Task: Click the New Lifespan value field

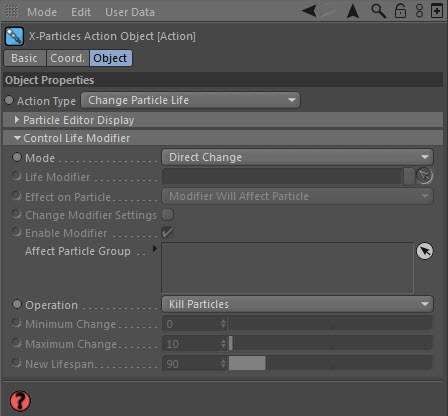Action: click(x=191, y=364)
